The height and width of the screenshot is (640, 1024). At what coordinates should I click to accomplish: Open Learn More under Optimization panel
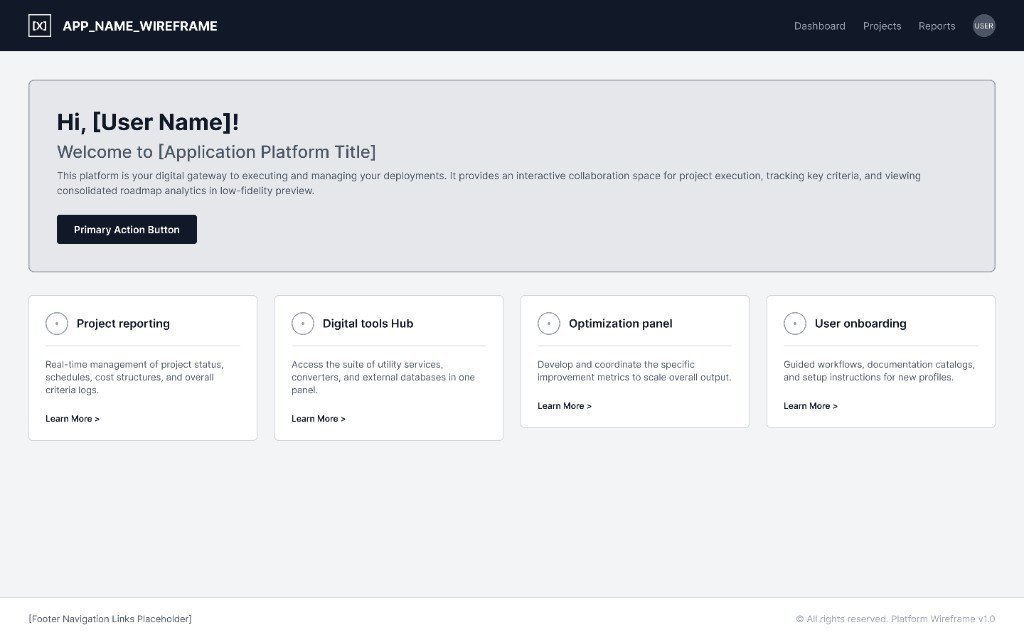click(x=564, y=406)
